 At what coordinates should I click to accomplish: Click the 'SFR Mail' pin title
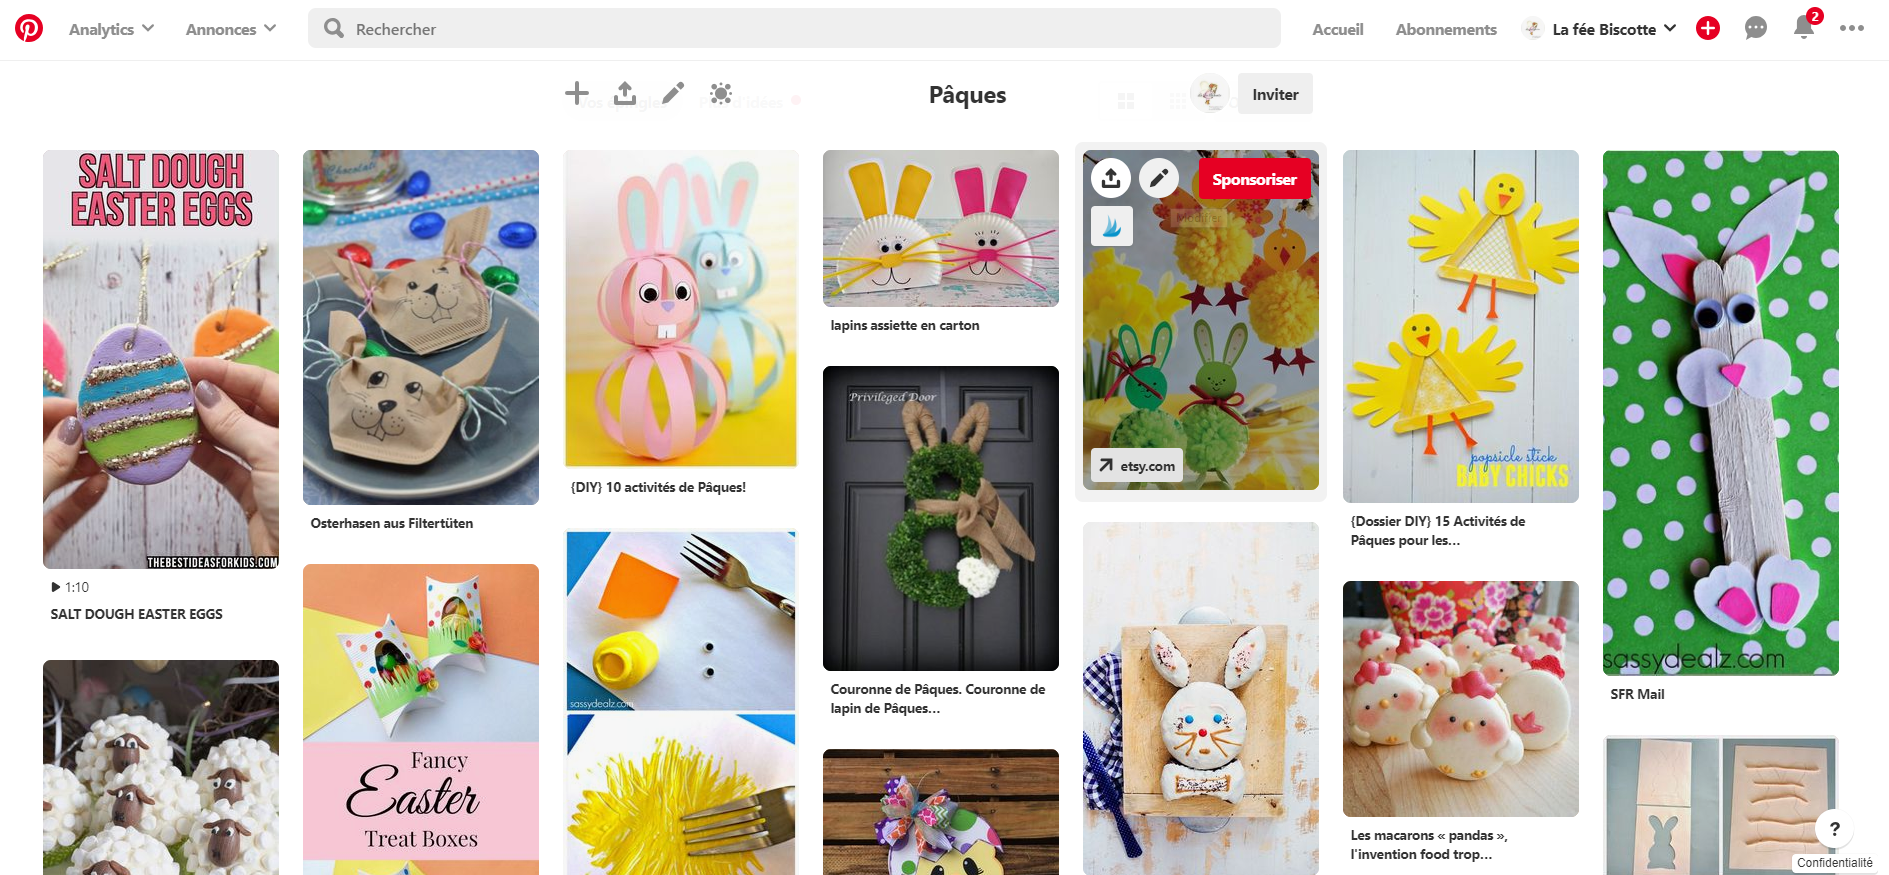point(1637,694)
